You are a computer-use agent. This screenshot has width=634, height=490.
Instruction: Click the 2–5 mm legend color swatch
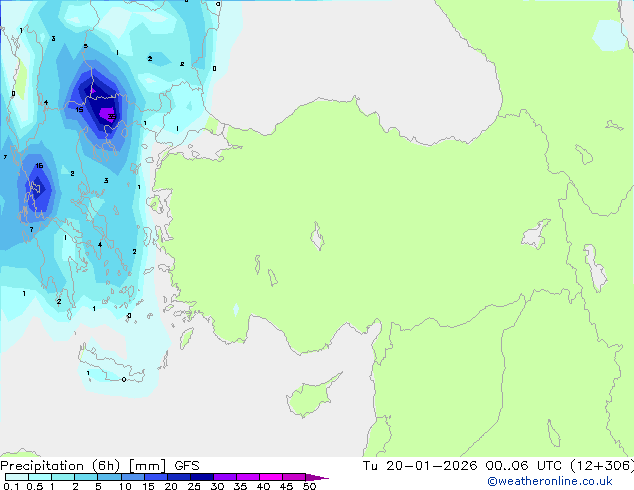(86, 477)
